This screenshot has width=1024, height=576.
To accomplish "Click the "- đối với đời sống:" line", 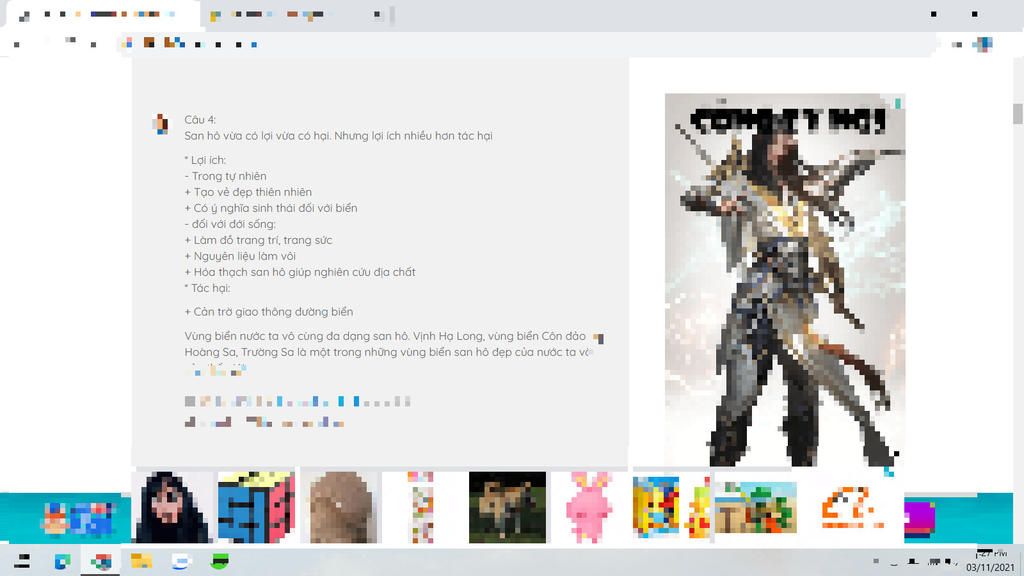I will tap(230, 224).
